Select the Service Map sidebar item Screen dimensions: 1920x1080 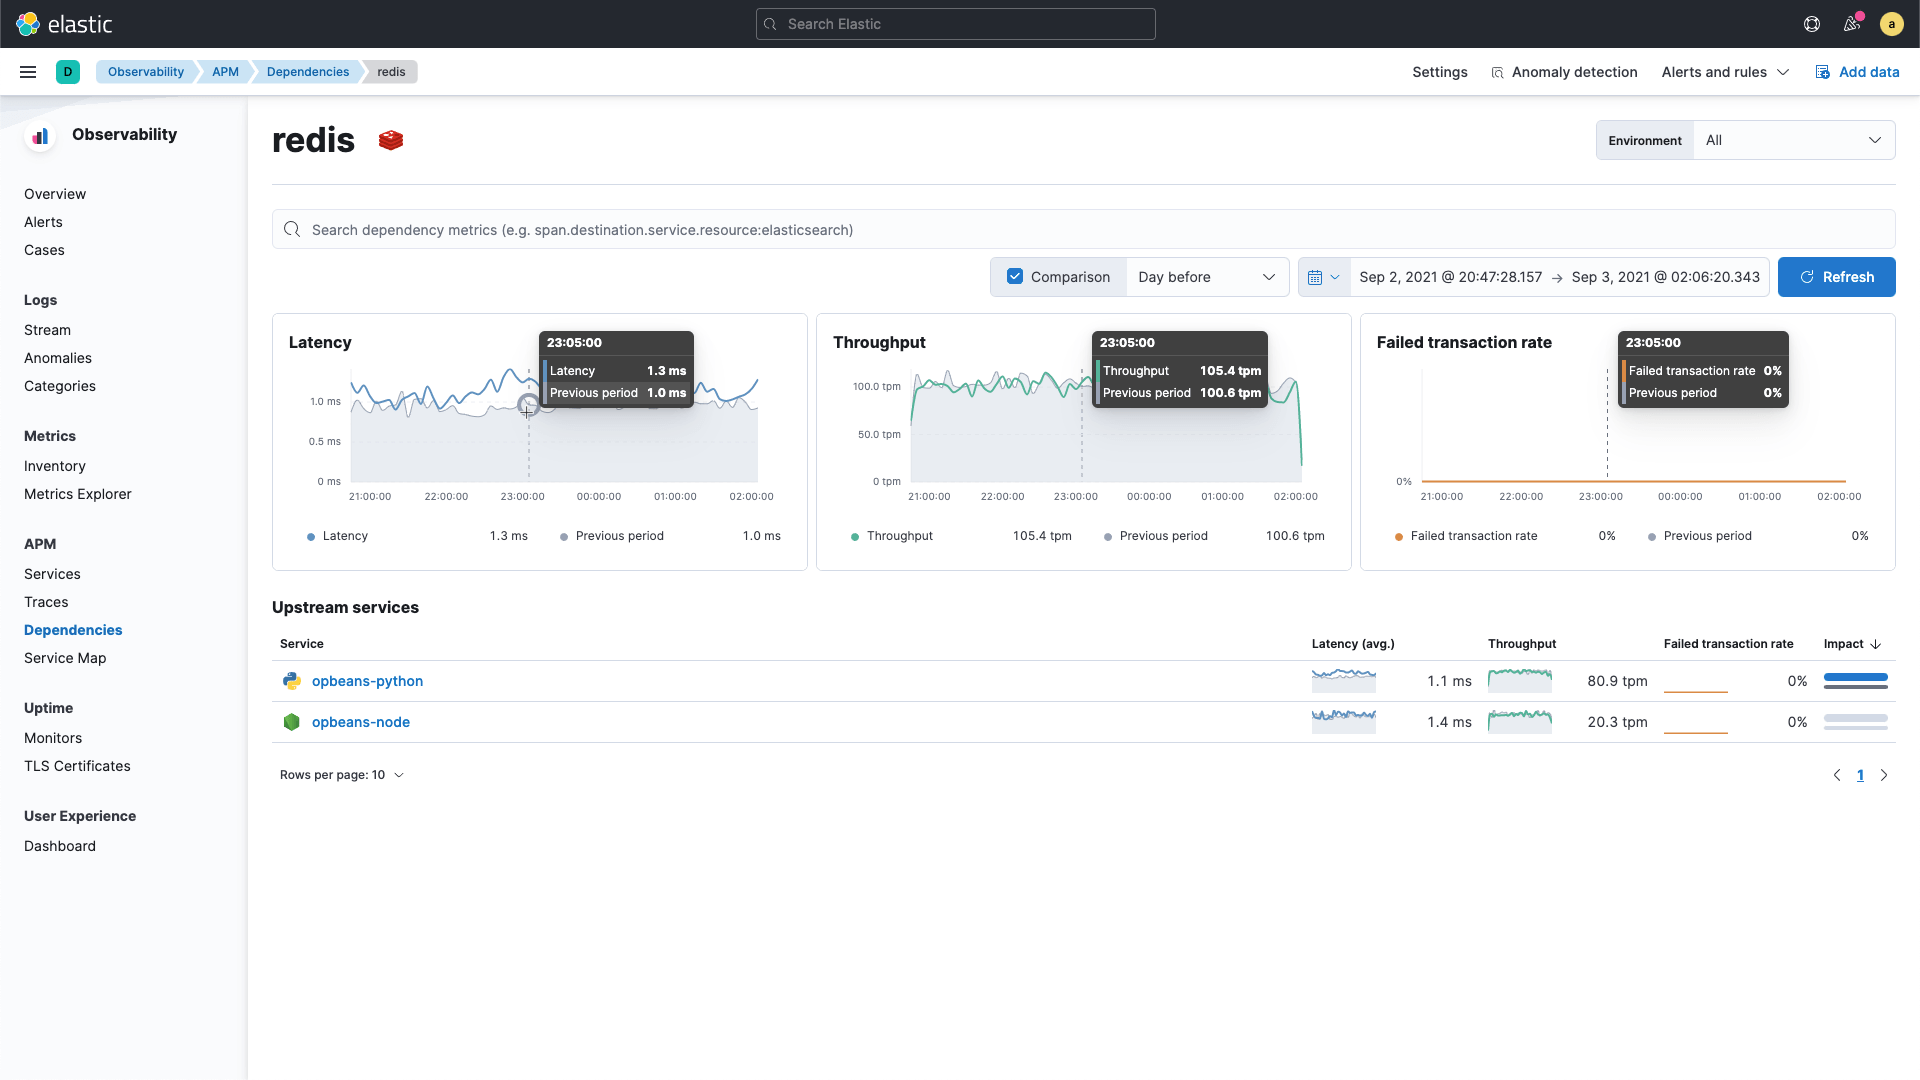[x=65, y=657]
